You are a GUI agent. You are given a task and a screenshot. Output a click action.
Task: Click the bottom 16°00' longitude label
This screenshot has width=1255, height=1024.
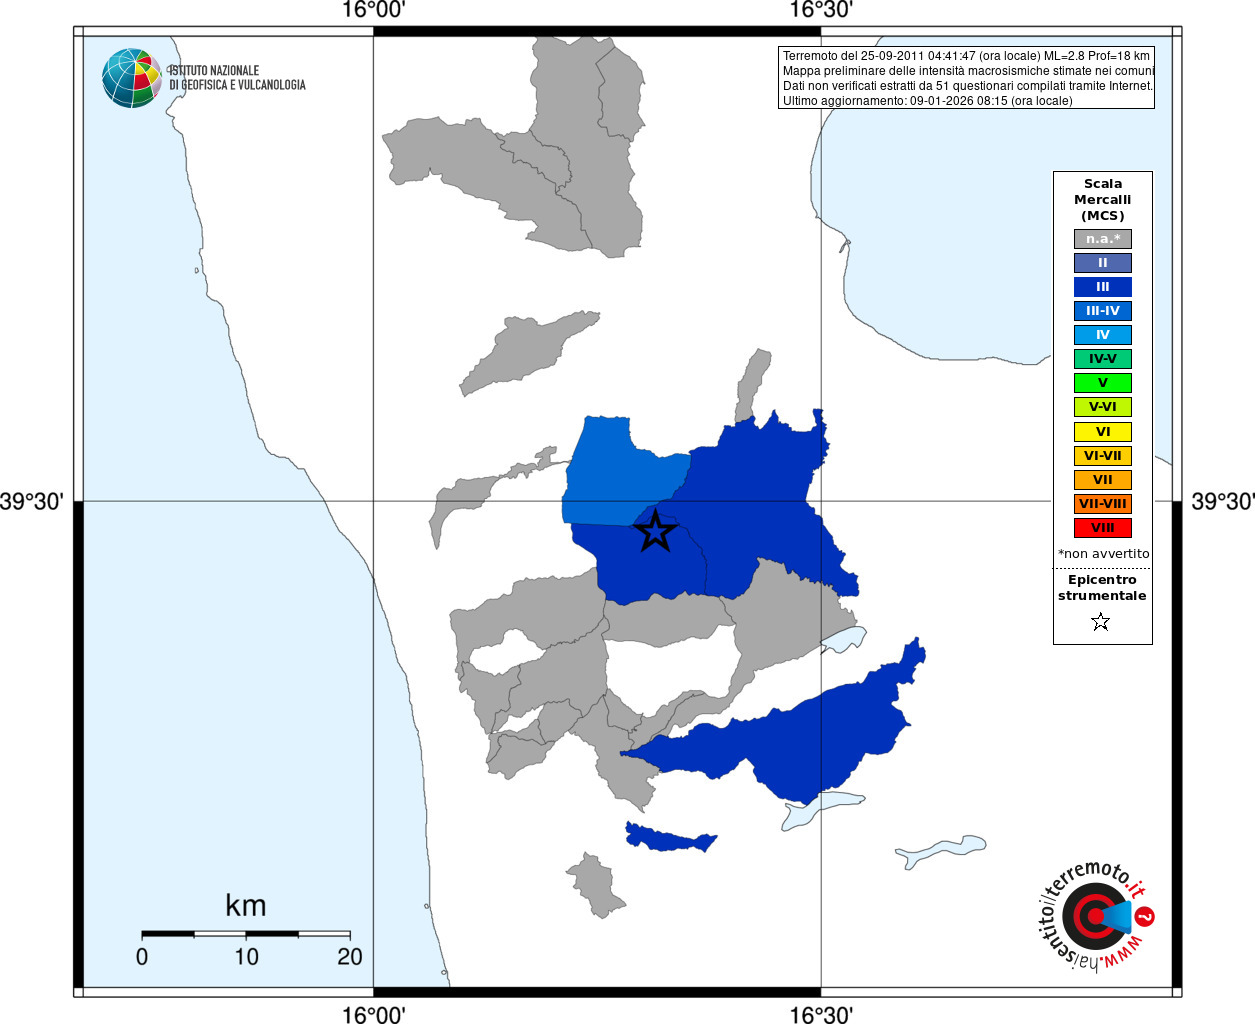click(373, 1014)
